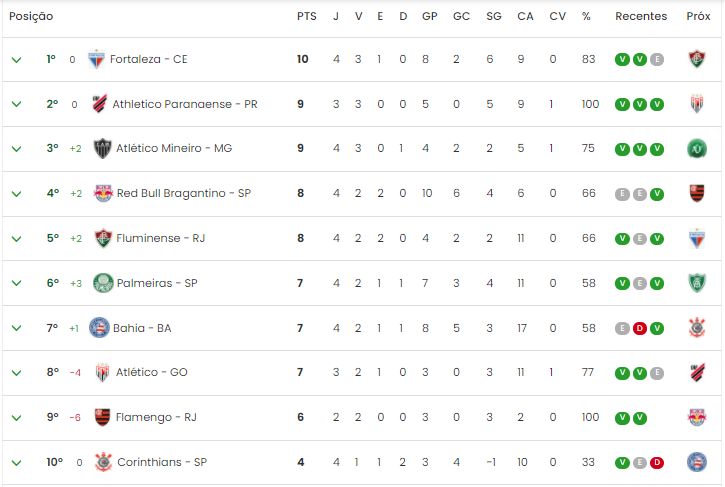Click the red D result badge for Bahia
The image size is (725, 487).
click(639, 328)
